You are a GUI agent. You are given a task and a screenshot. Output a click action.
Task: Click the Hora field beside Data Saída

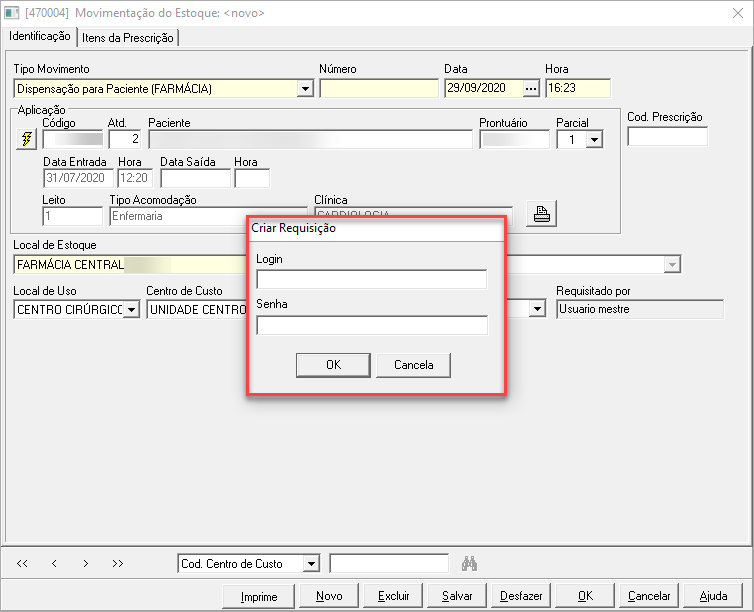(x=252, y=178)
